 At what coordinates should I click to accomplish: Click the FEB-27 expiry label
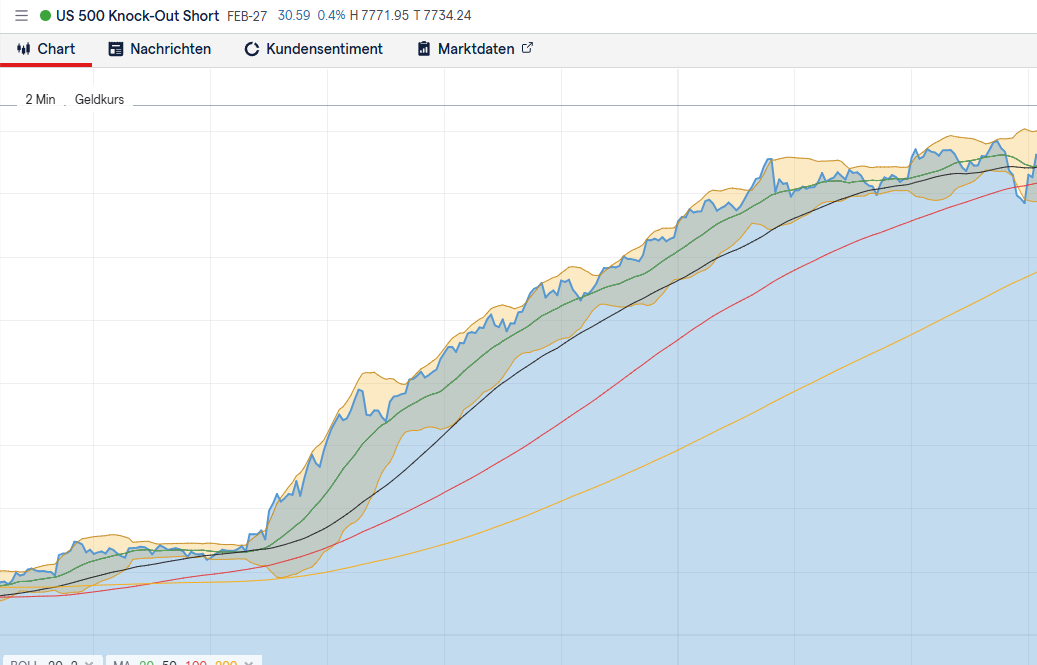click(x=247, y=16)
